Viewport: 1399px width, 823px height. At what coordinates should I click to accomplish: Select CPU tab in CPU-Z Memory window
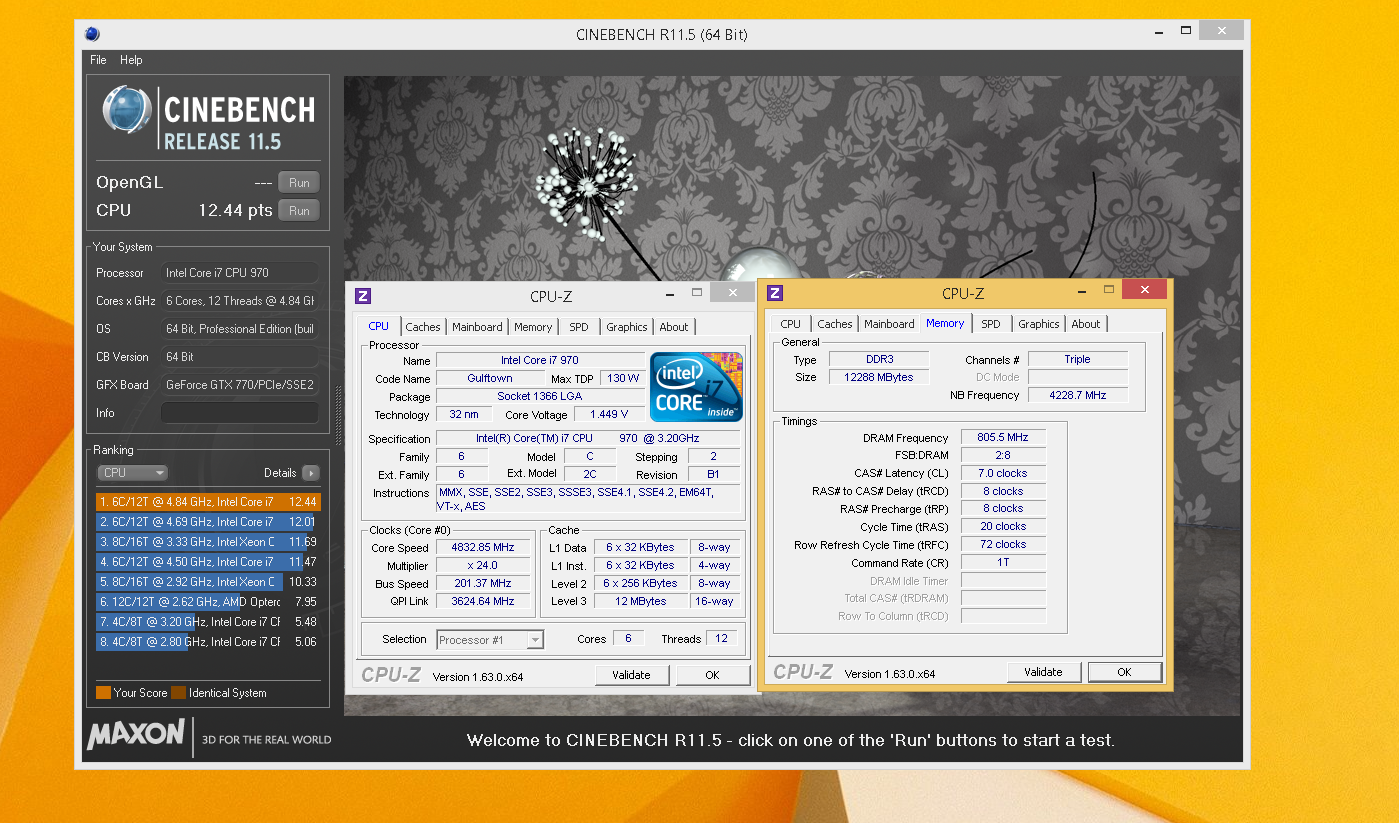(x=791, y=324)
